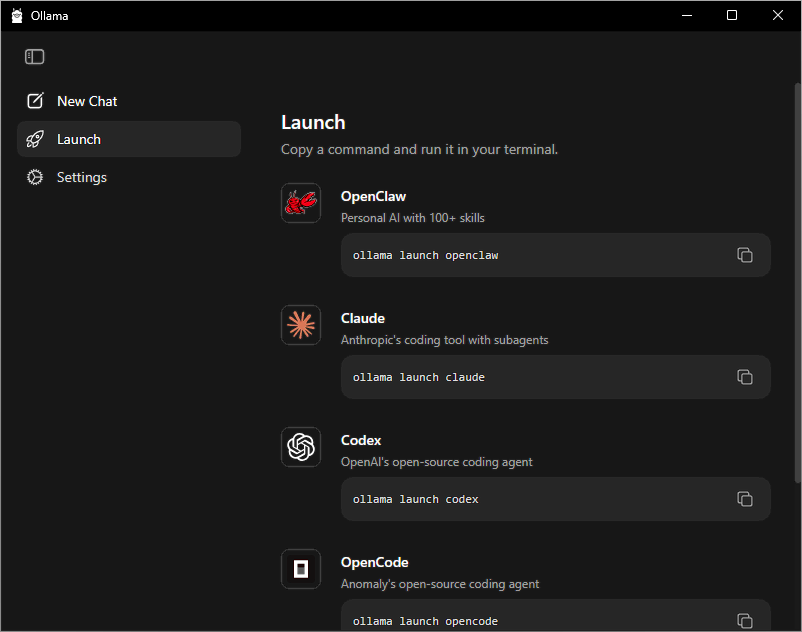Click the New Chat compose icon
Screen dimensions: 802x632
point(35,101)
